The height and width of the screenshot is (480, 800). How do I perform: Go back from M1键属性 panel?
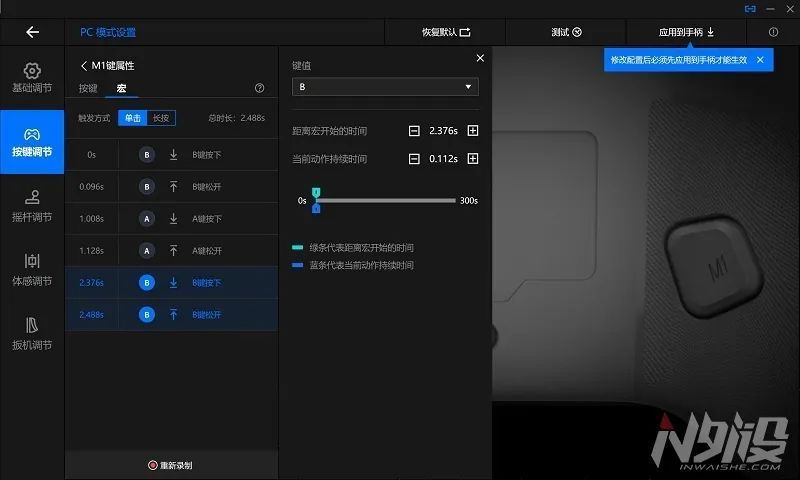pos(84,66)
